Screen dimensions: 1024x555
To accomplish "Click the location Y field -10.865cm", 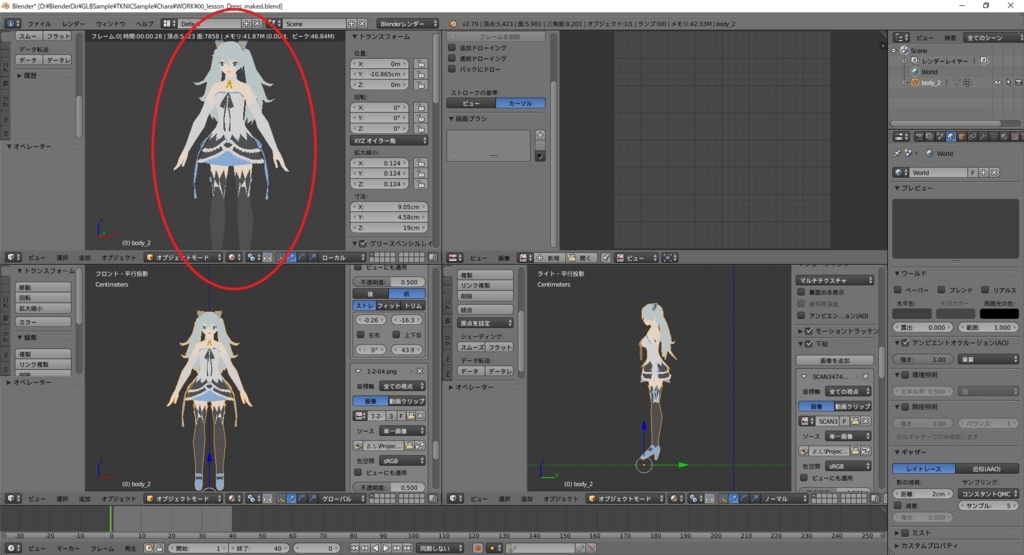I will tap(379, 74).
